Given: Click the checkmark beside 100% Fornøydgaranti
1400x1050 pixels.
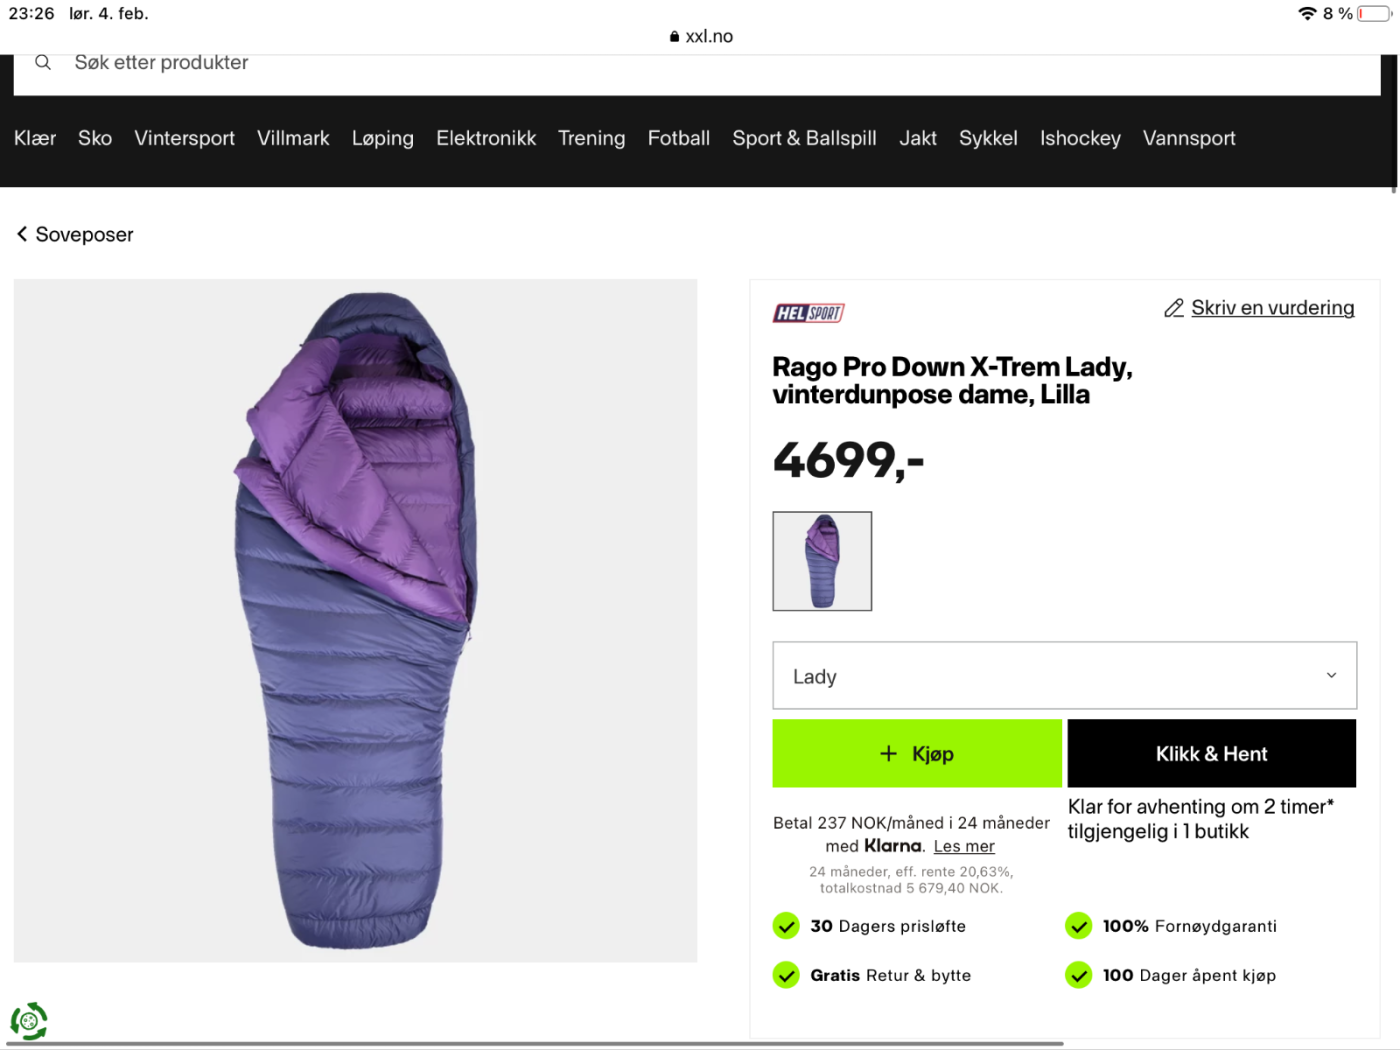Looking at the screenshot, I should pyautogui.click(x=1078, y=926).
